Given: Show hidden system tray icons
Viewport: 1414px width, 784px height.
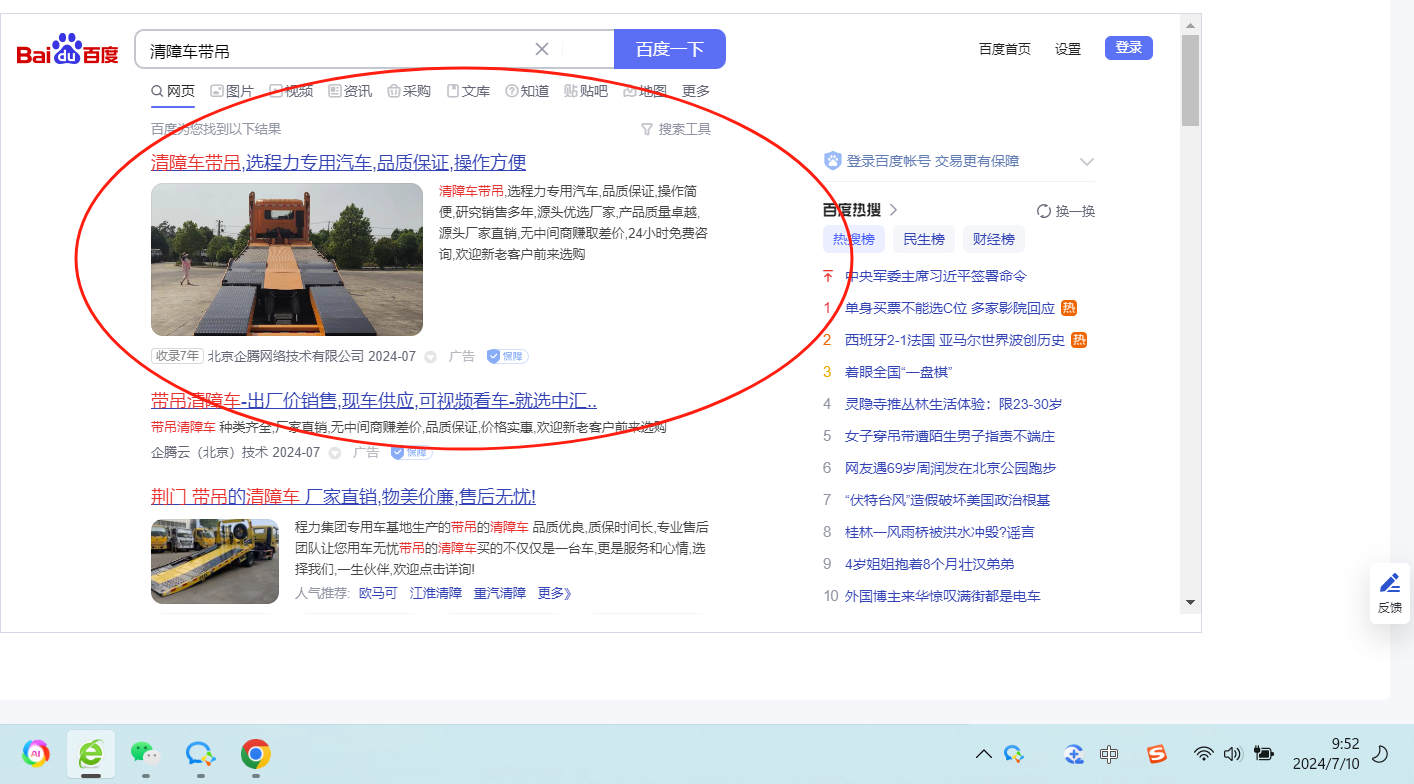Looking at the screenshot, I should pyautogui.click(x=984, y=754).
